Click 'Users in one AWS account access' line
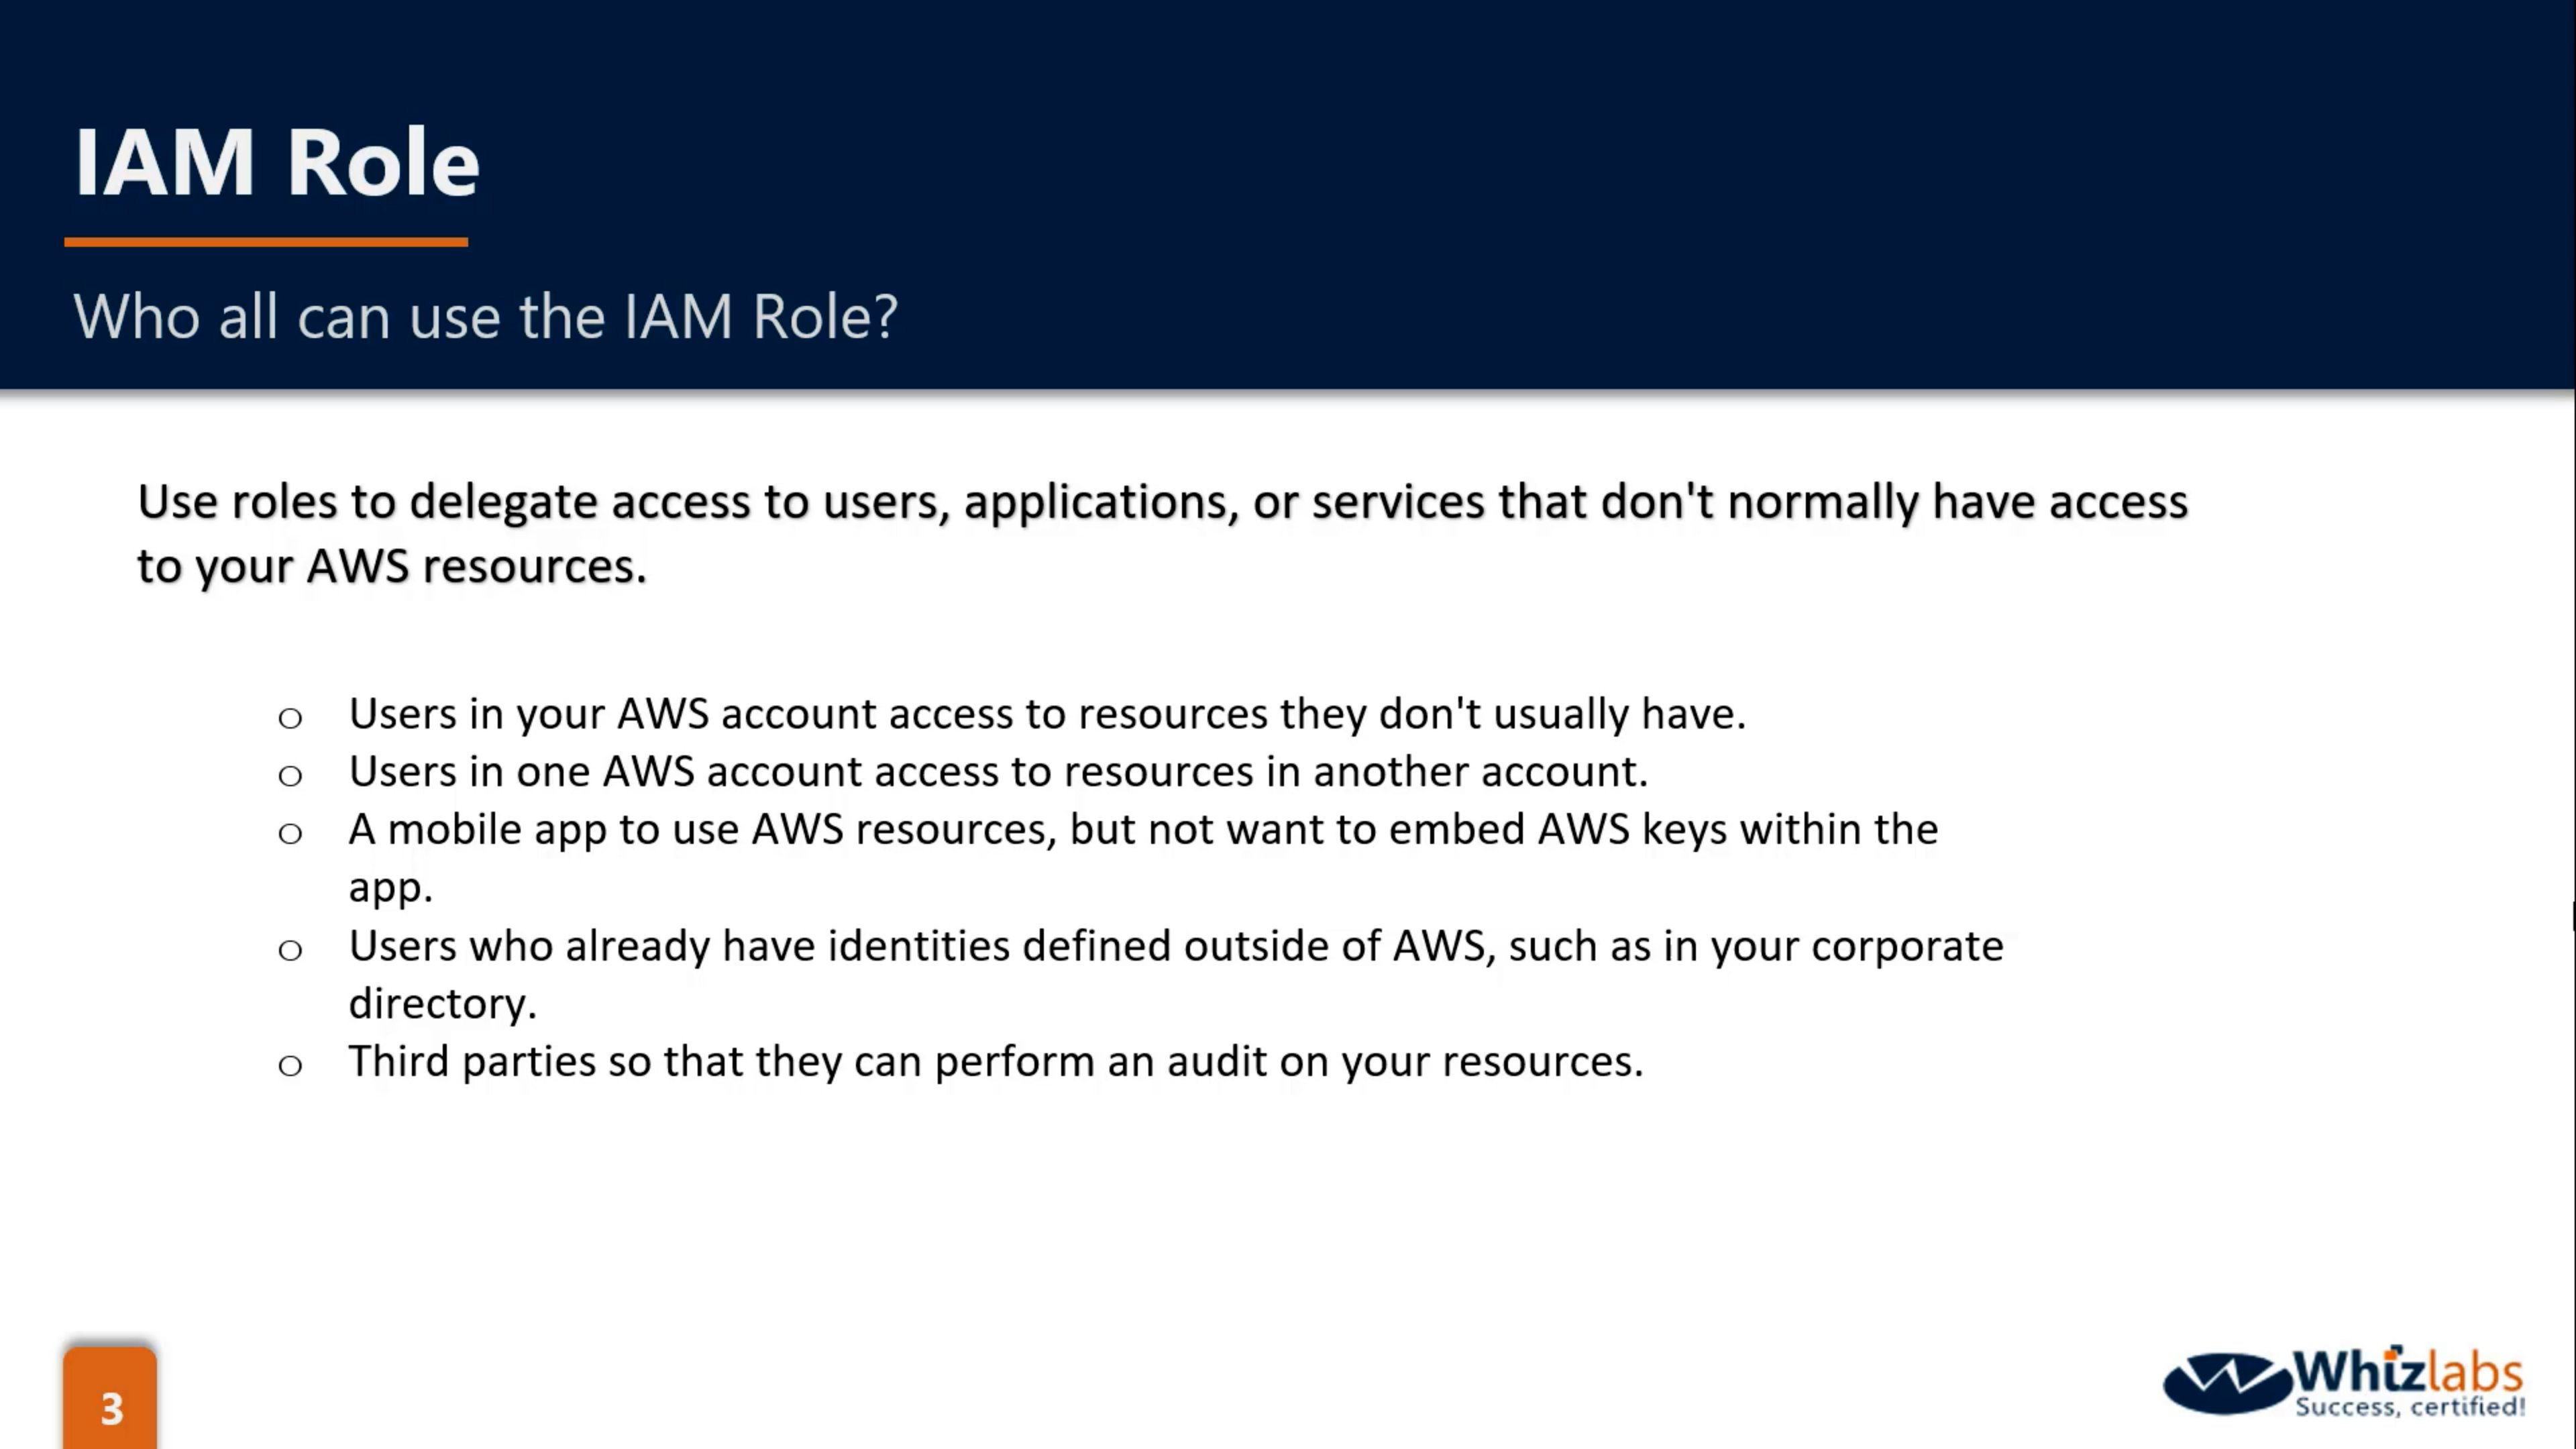 coord(997,772)
